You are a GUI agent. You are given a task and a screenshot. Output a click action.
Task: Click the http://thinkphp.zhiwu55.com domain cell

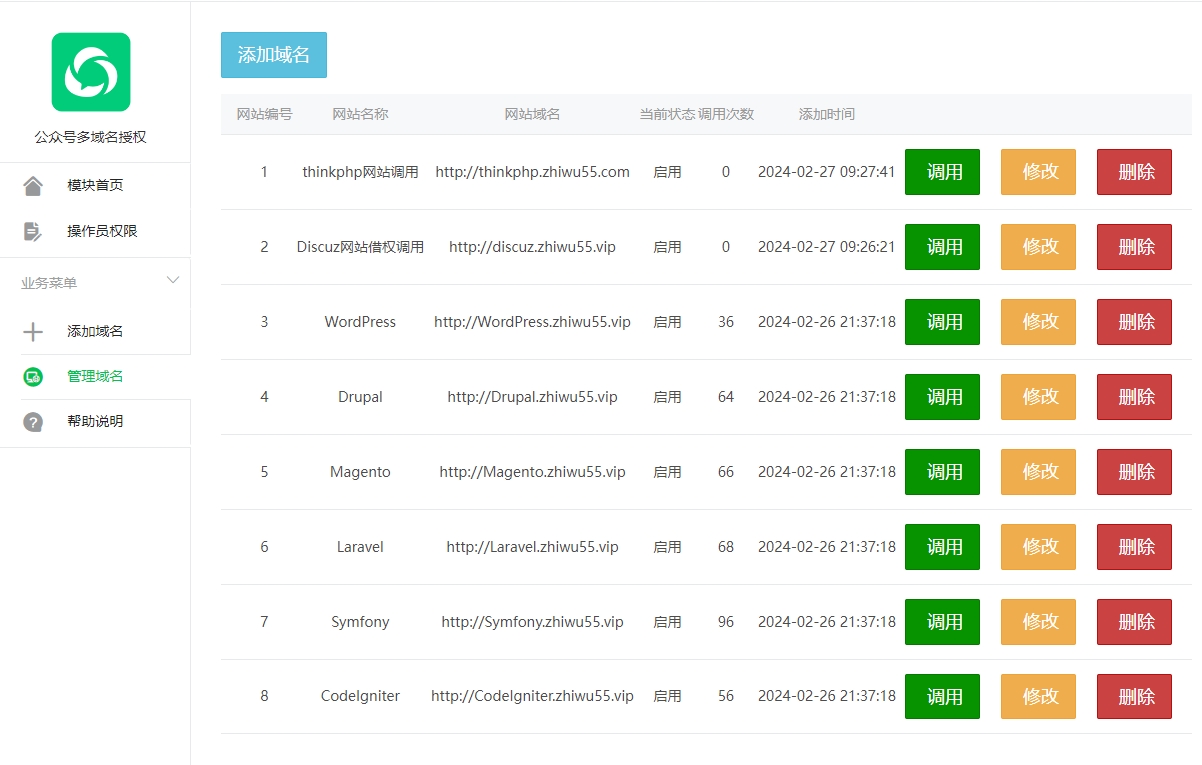[x=532, y=172]
